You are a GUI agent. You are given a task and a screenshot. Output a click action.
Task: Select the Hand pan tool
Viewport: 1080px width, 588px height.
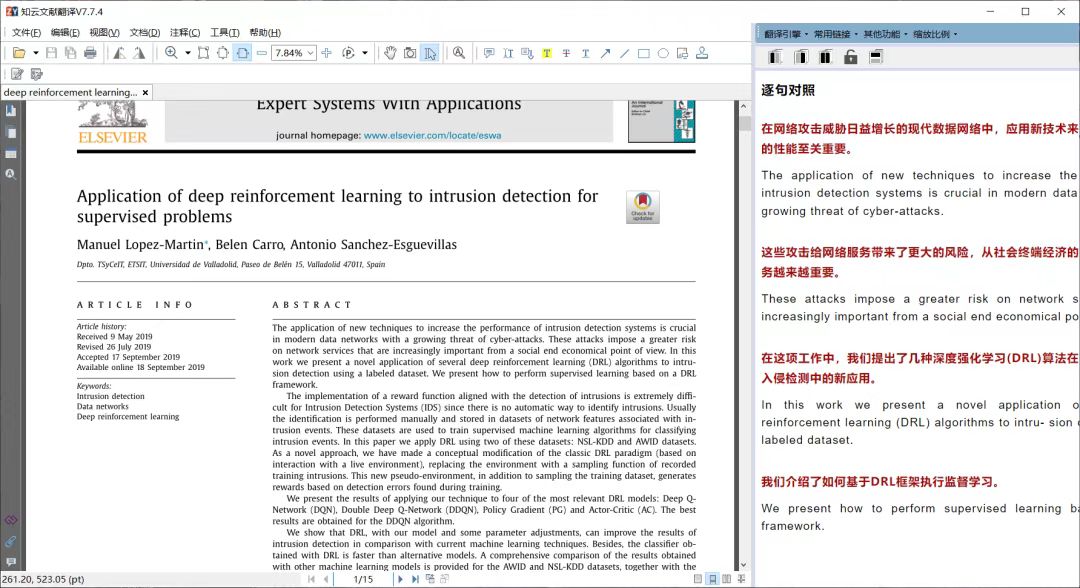click(x=390, y=53)
